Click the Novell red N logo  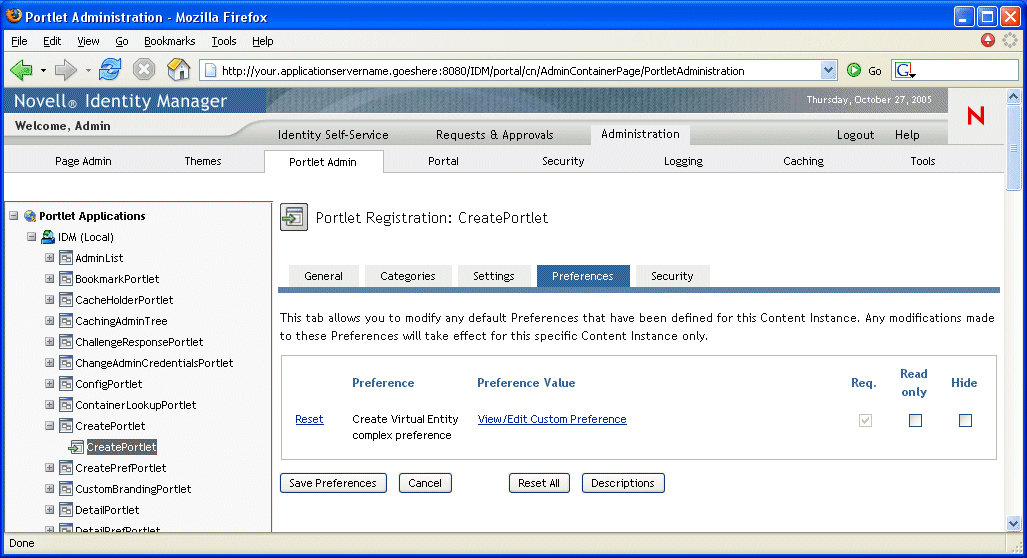point(975,116)
